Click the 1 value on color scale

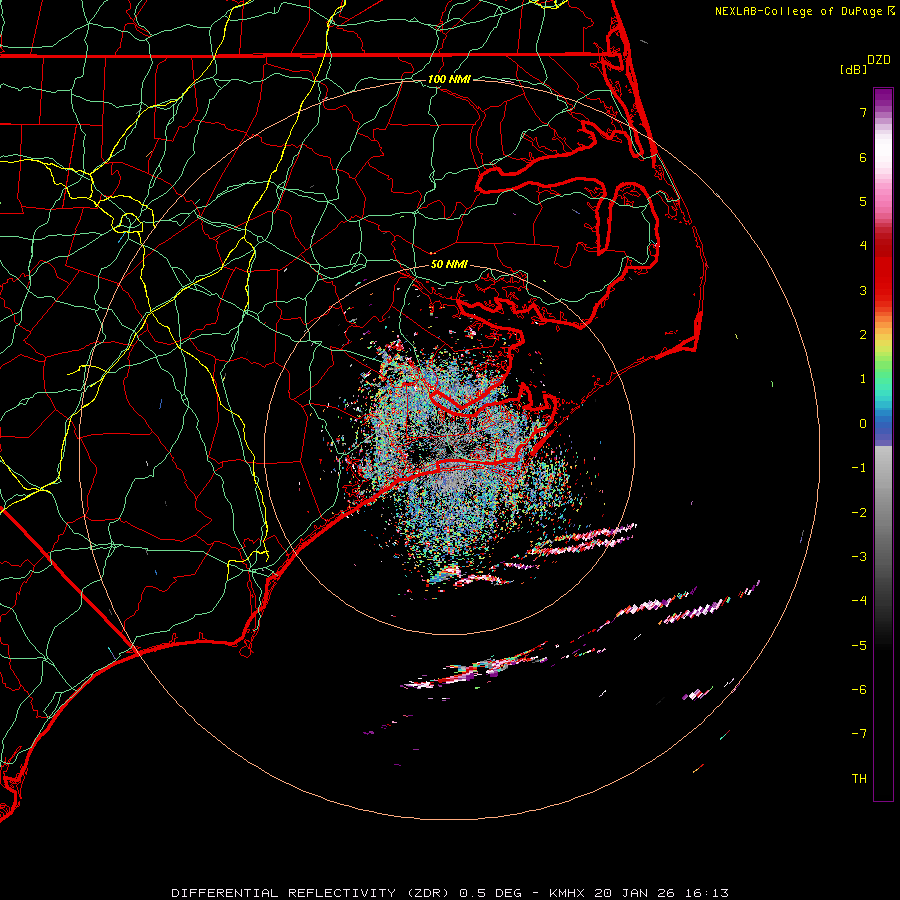pyautogui.click(x=863, y=379)
